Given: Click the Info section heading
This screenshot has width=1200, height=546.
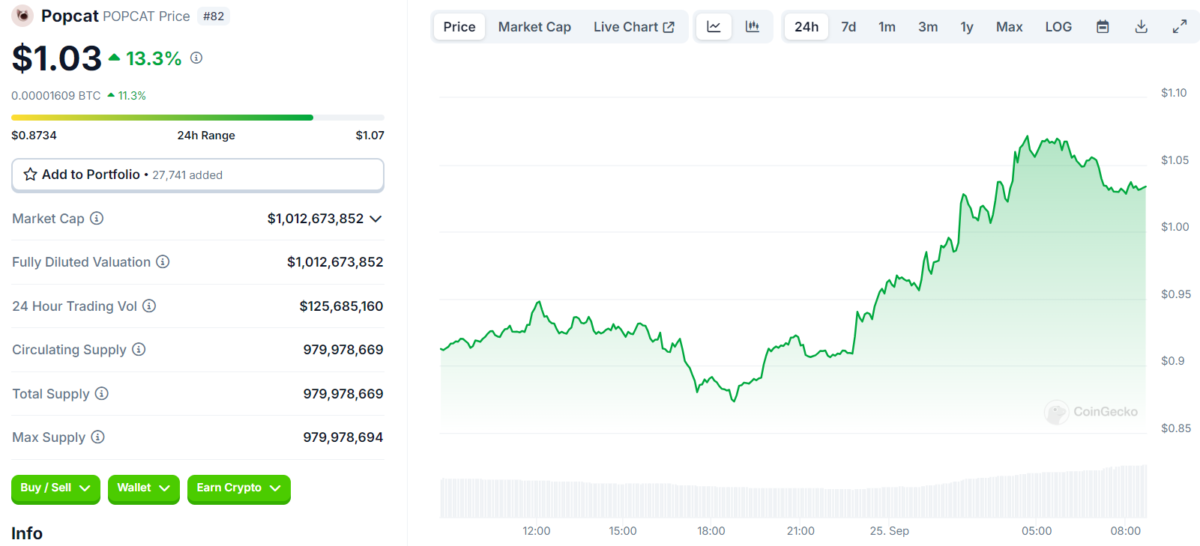Looking at the screenshot, I should 27,533.
